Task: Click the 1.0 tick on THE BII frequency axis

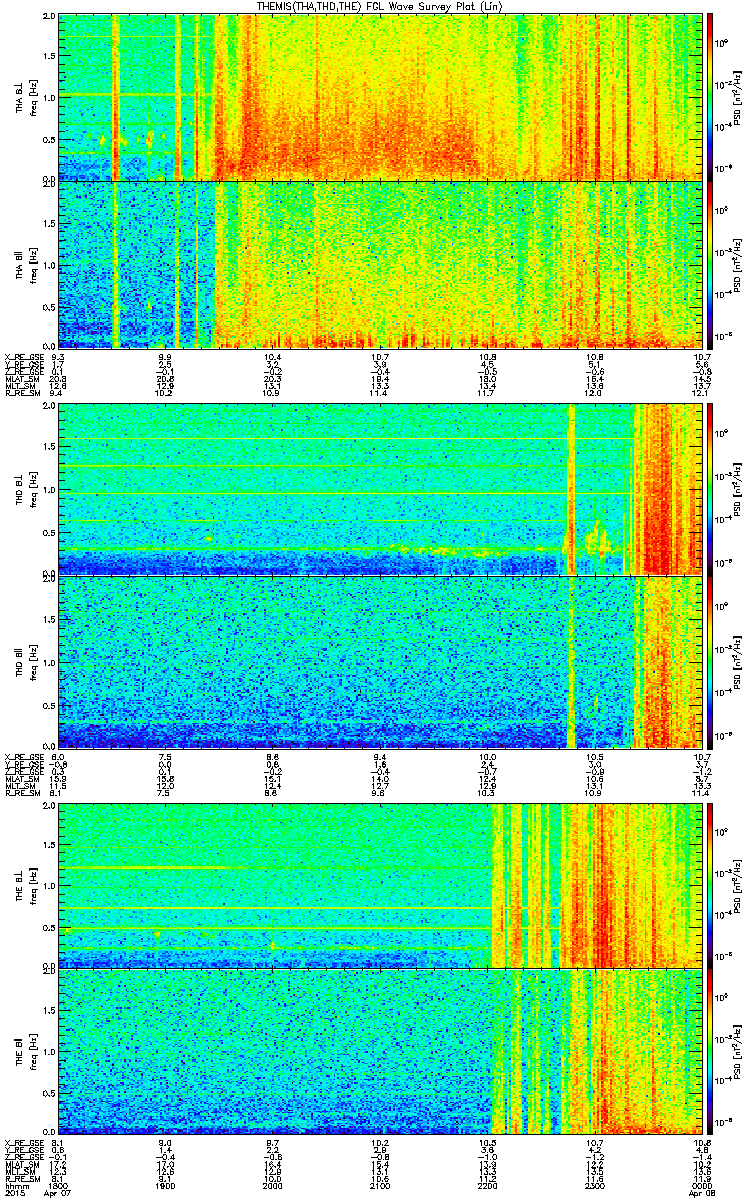Action: pos(49,1052)
